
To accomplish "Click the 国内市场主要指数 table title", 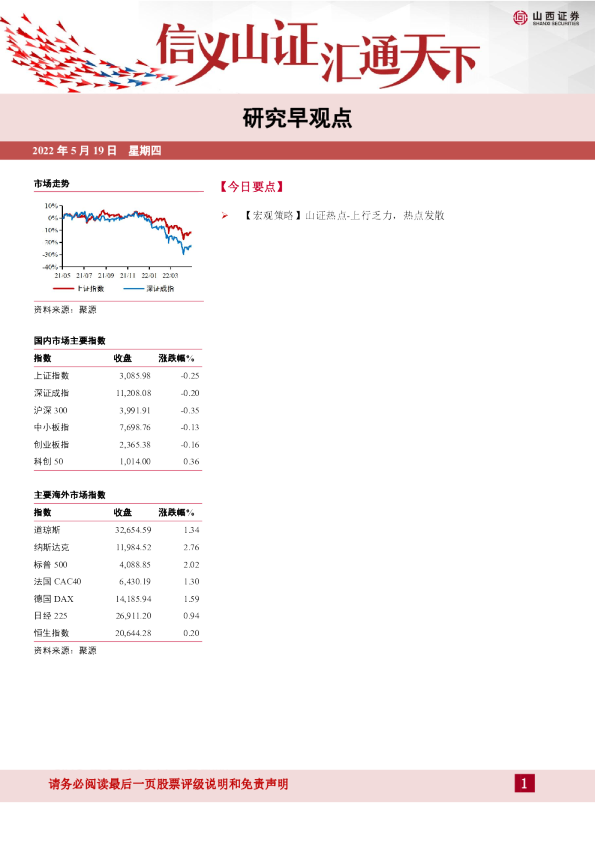I will pos(70,340).
